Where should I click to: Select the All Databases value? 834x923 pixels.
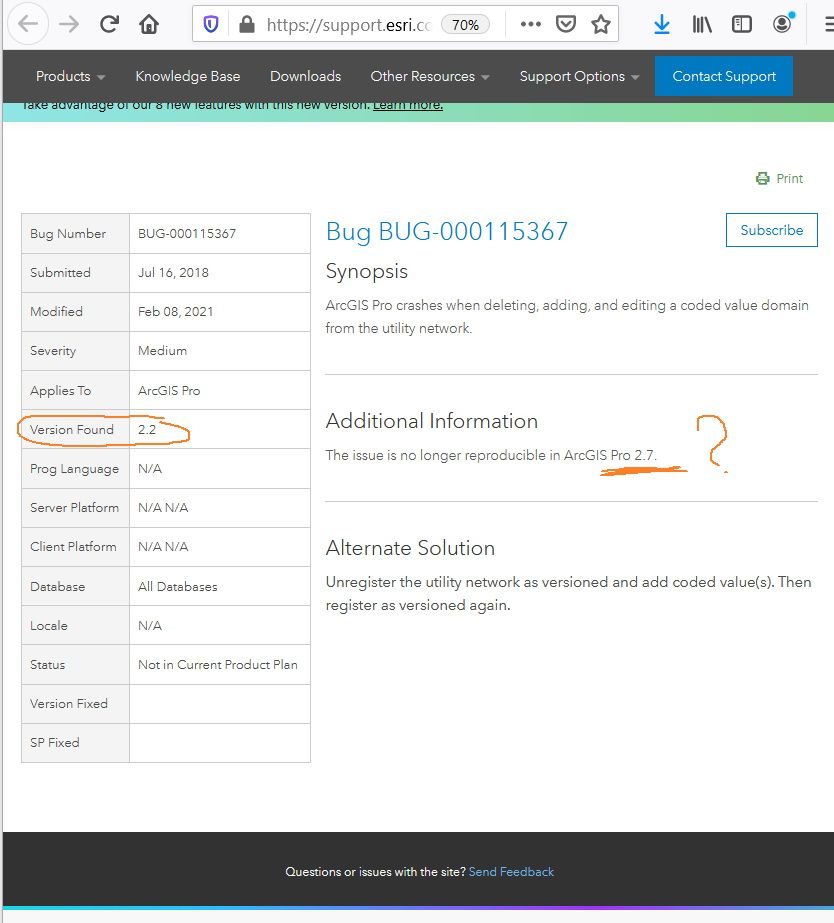point(178,587)
